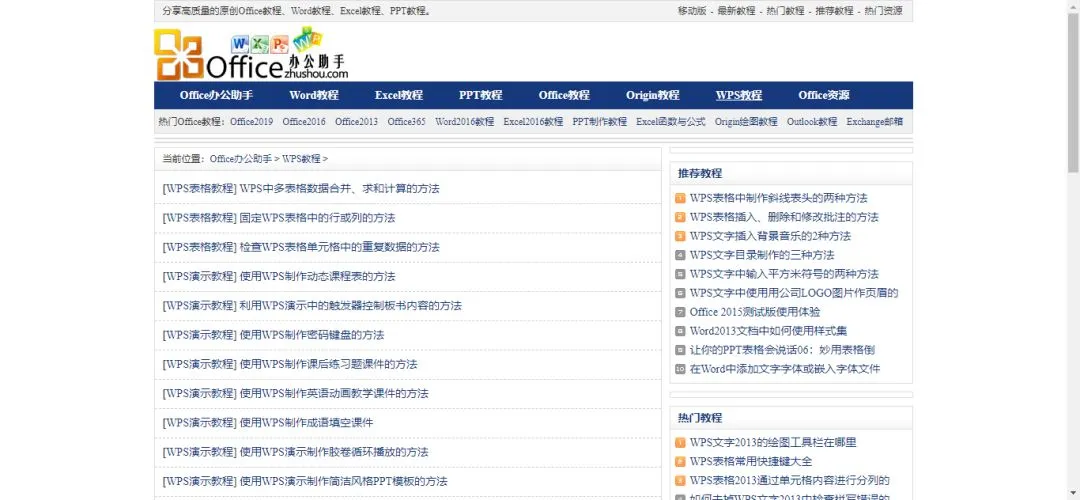The image size is (1080, 500).
Task: Open the Origin绘图教程 link
Action: tap(746, 122)
